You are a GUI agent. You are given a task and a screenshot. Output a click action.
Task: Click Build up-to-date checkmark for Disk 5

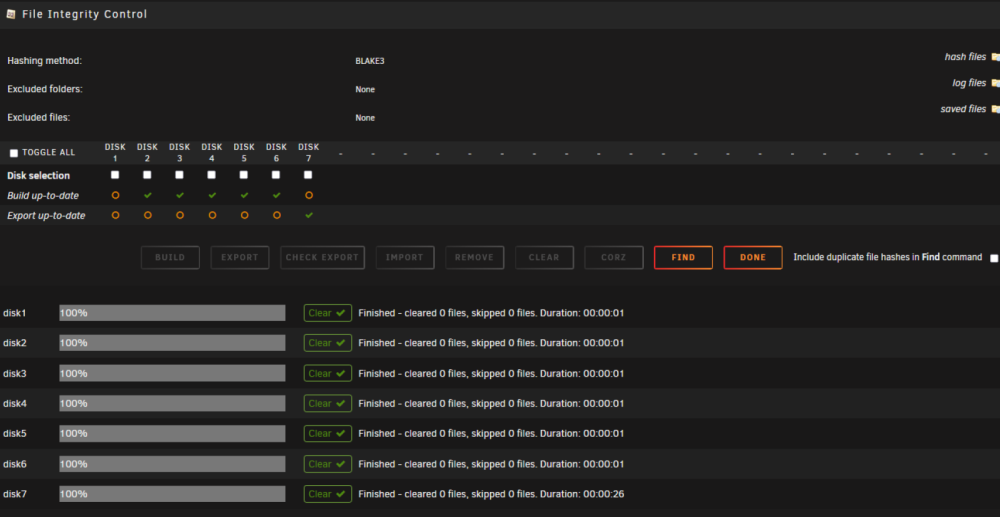pos(244,195)
